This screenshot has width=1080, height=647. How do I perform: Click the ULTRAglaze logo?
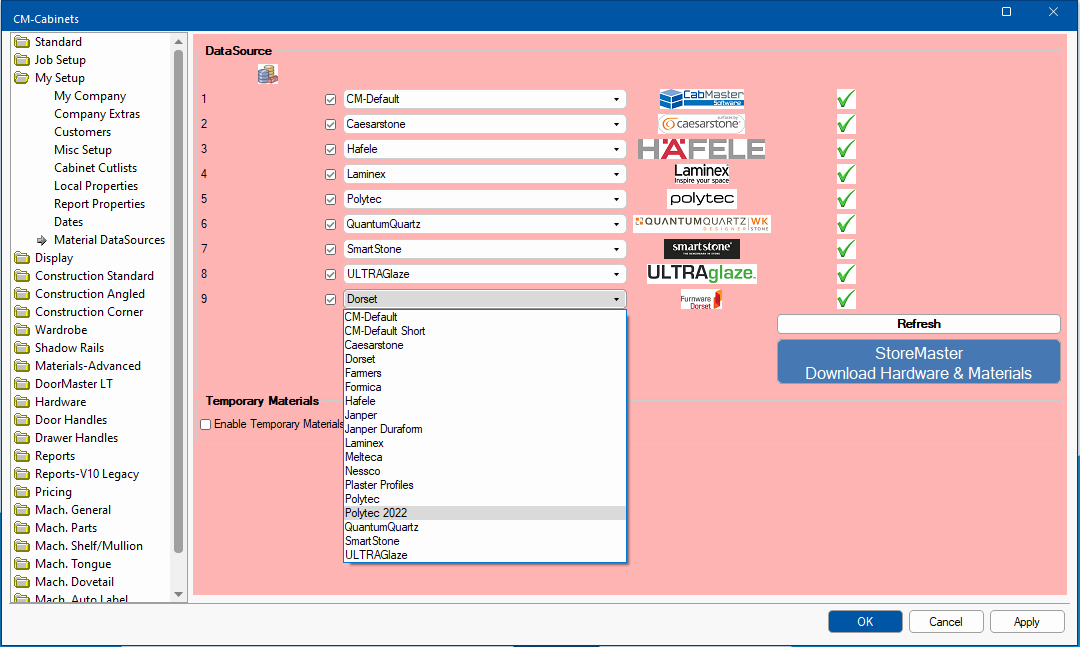tap(702, 274)
